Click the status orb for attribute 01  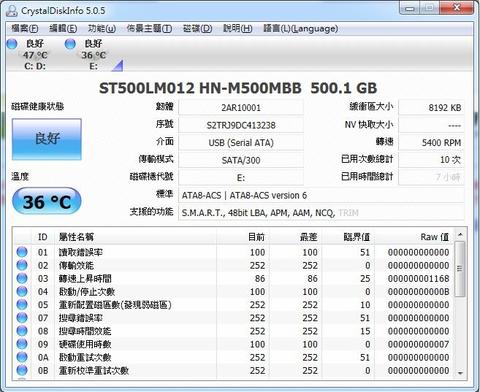[22, 252]
